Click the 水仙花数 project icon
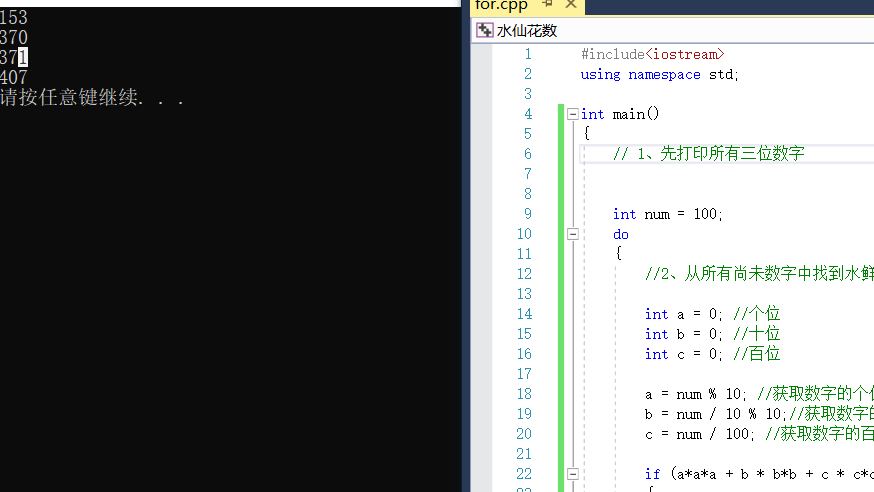Viewport: 874px width, 492px height. 484,30
